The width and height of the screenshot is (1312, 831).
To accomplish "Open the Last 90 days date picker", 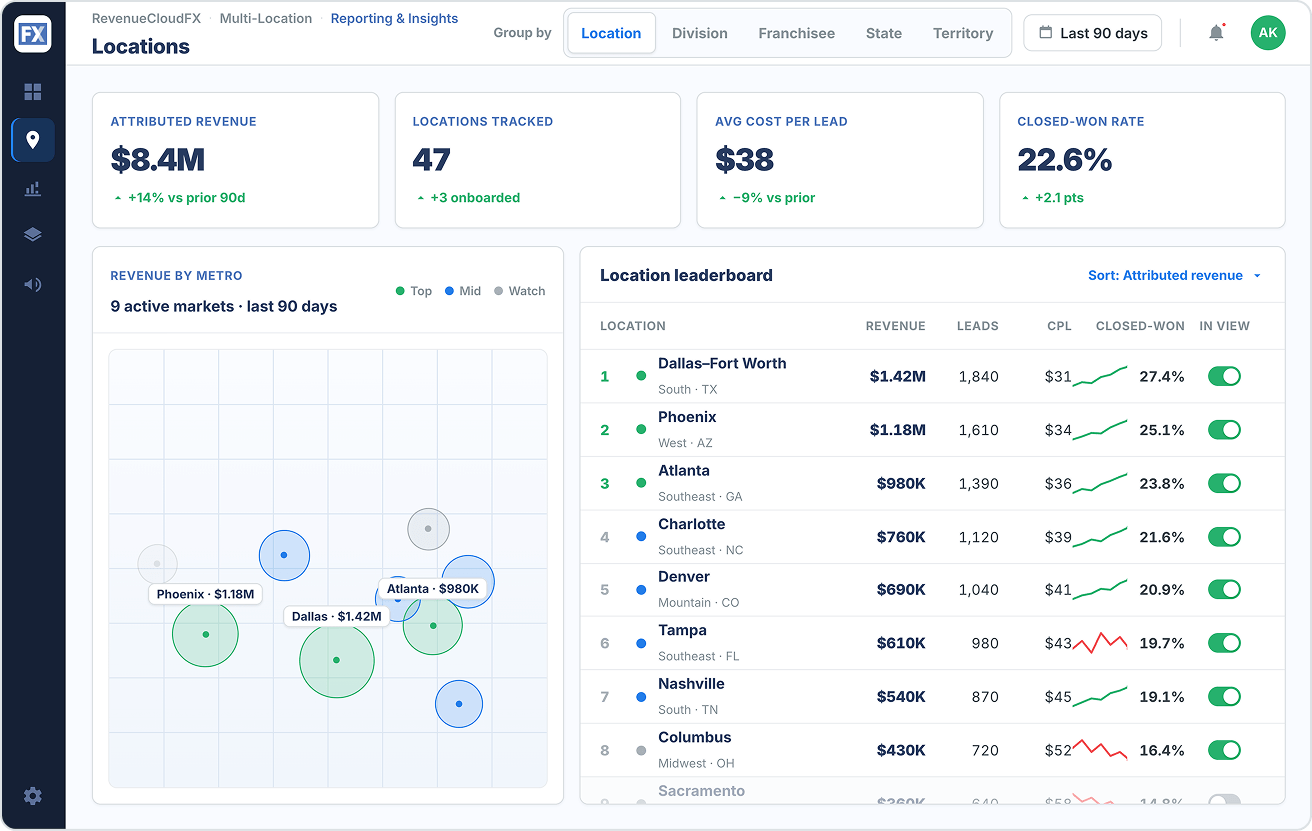I will [1093, 33].
